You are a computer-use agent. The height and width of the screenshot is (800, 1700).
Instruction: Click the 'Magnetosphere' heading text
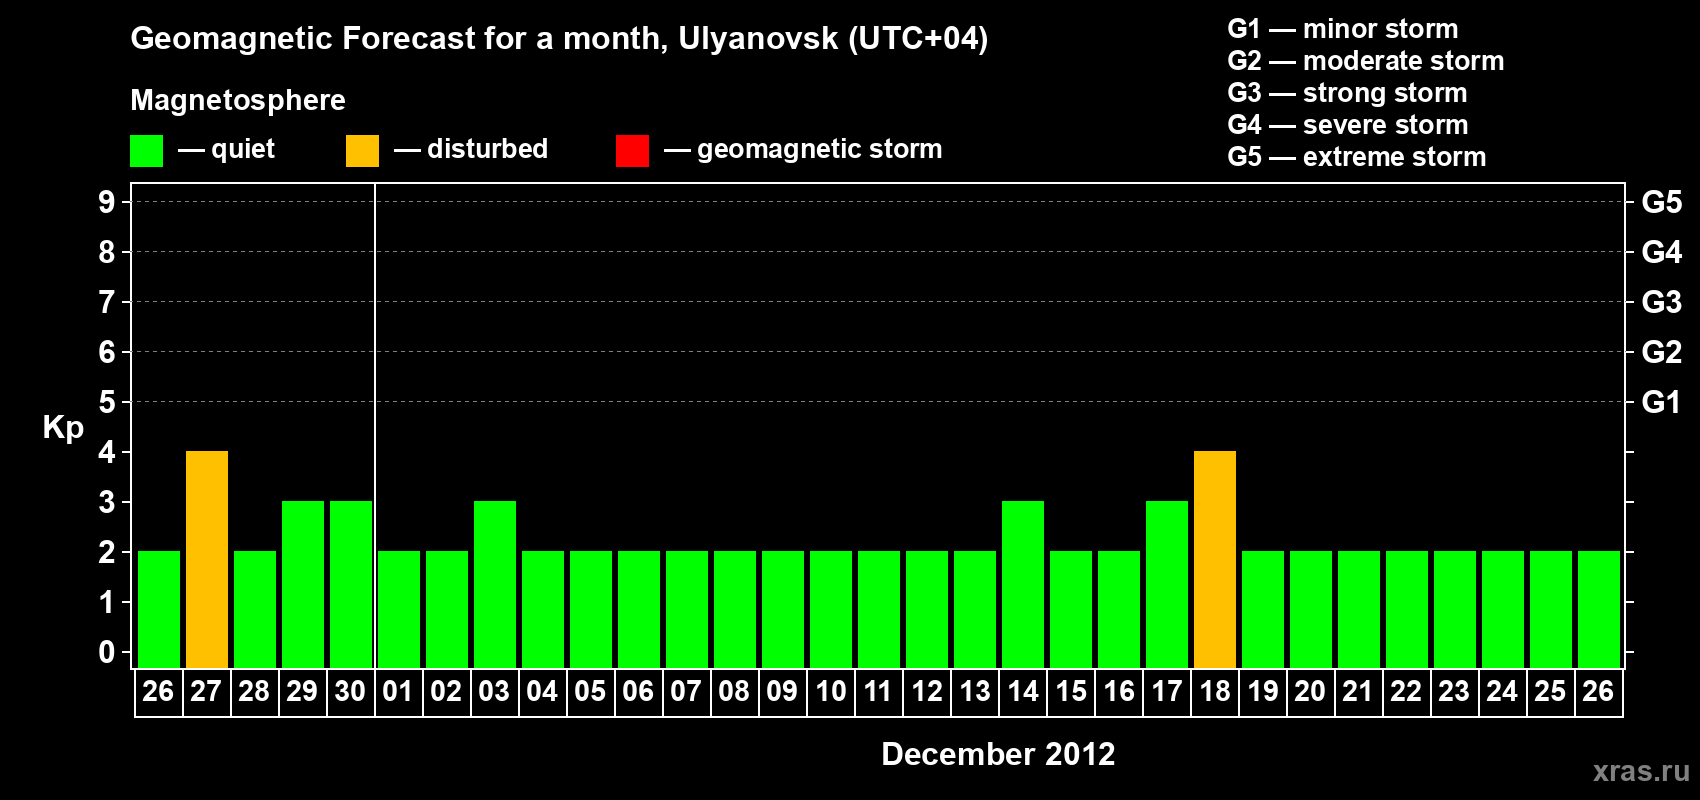(238, 100)
